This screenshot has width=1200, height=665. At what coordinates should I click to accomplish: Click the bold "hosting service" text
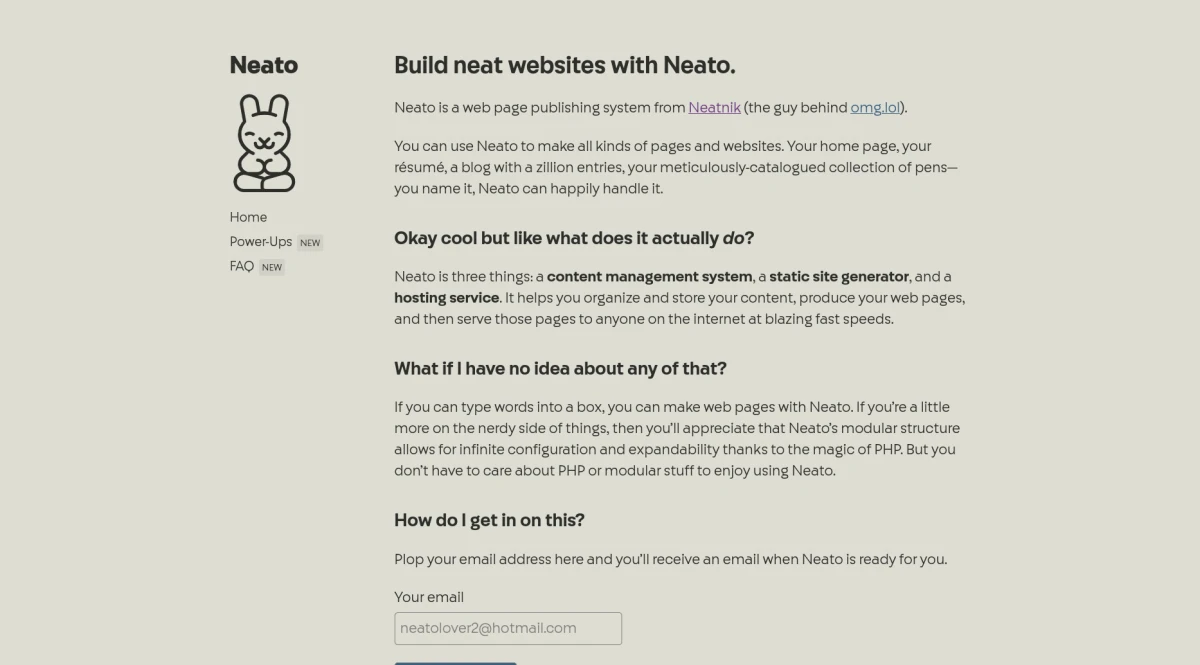pos(446,298)
